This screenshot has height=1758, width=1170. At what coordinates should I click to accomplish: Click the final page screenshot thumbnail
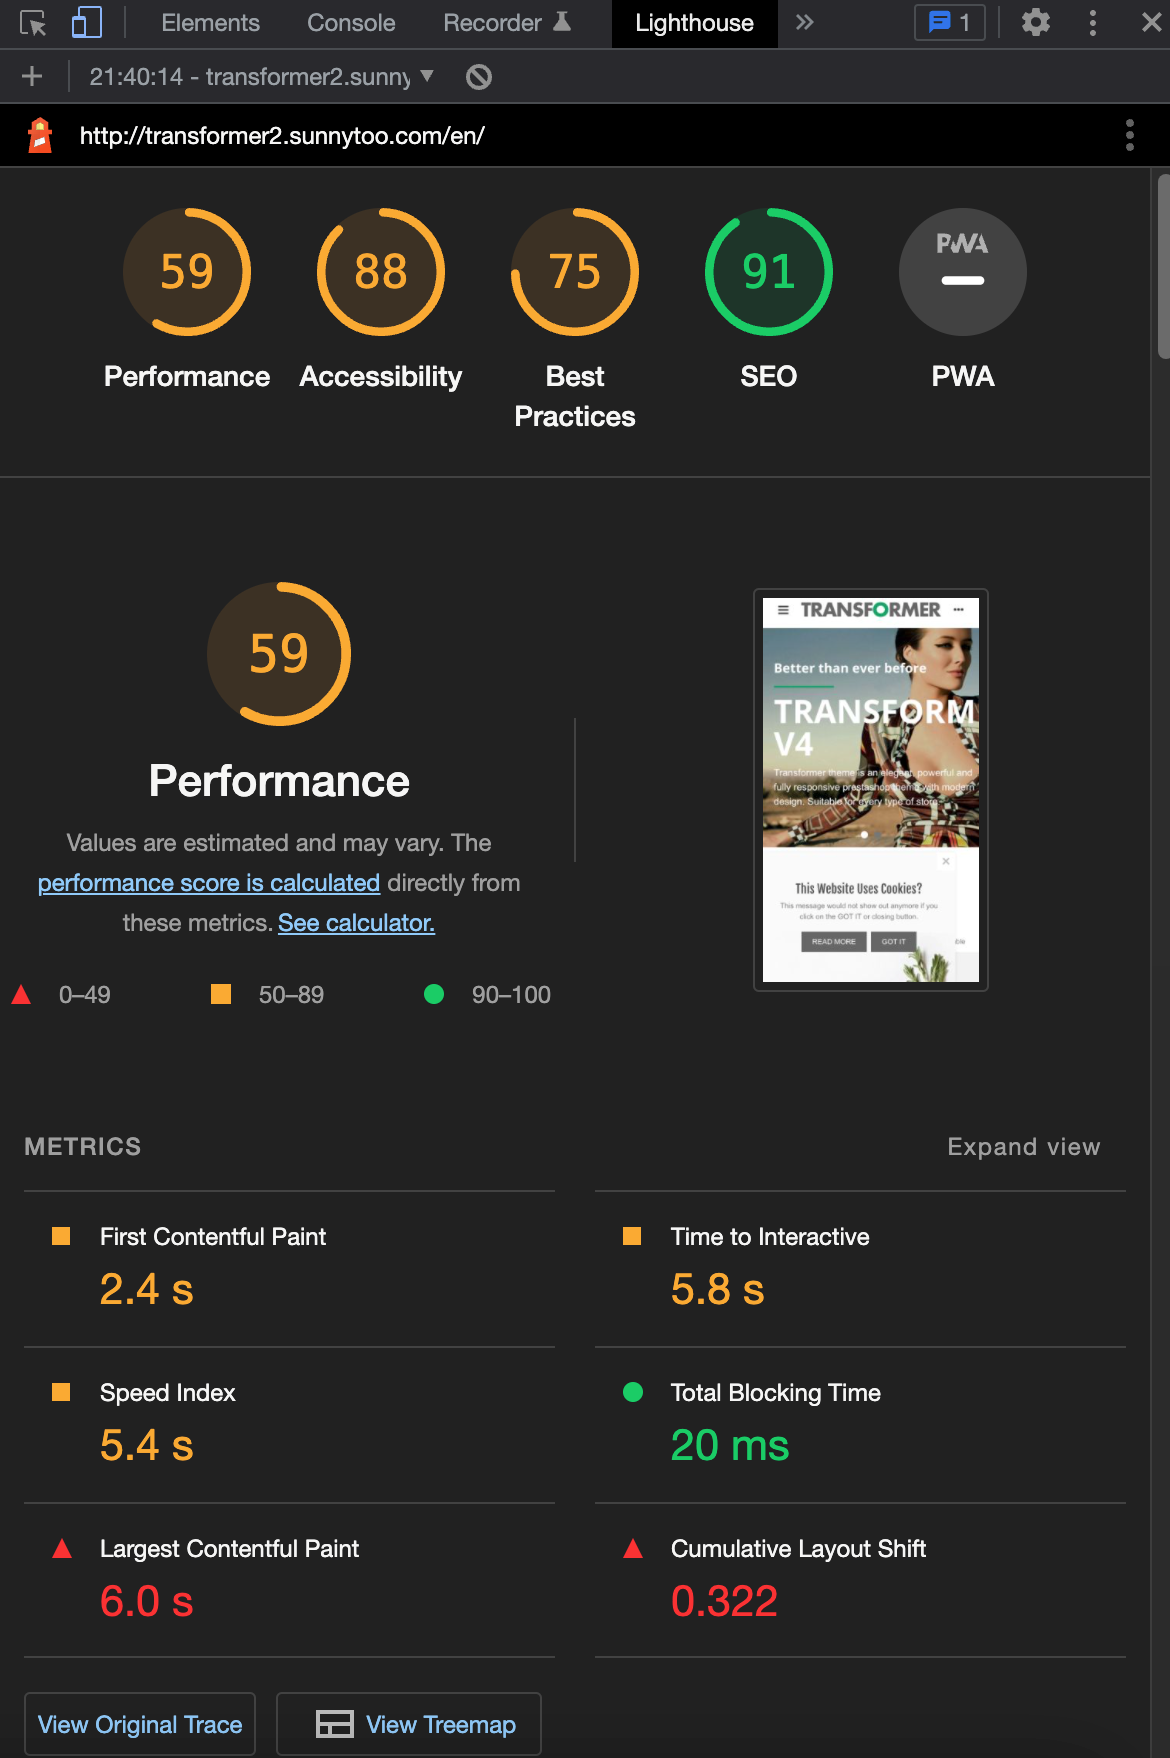click(871, 790)
